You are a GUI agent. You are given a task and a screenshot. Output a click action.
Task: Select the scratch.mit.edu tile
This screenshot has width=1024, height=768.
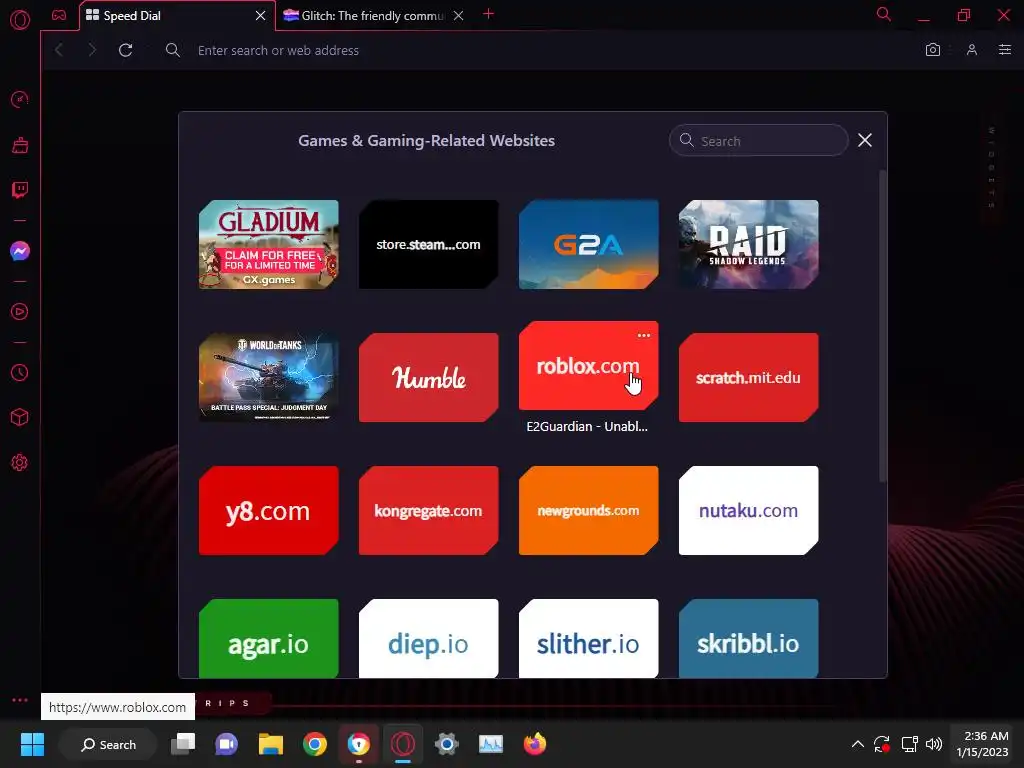748,377
